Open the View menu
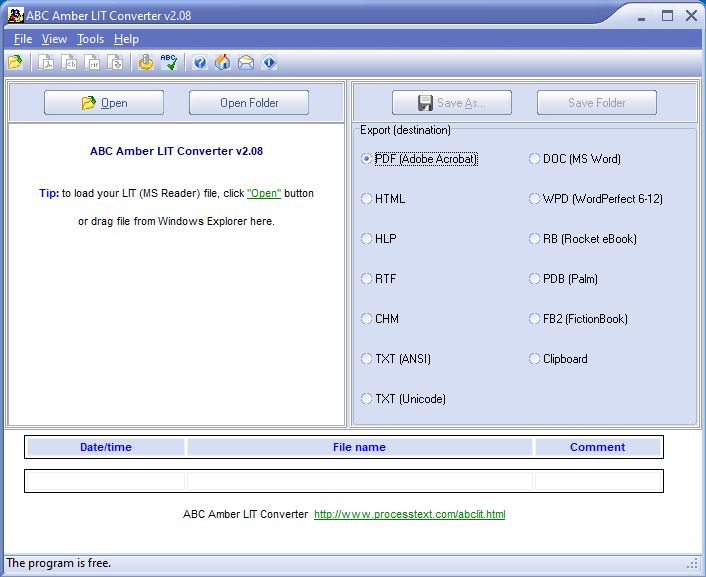This screenshot has width=706, height=577. click(x=54, y=39)
